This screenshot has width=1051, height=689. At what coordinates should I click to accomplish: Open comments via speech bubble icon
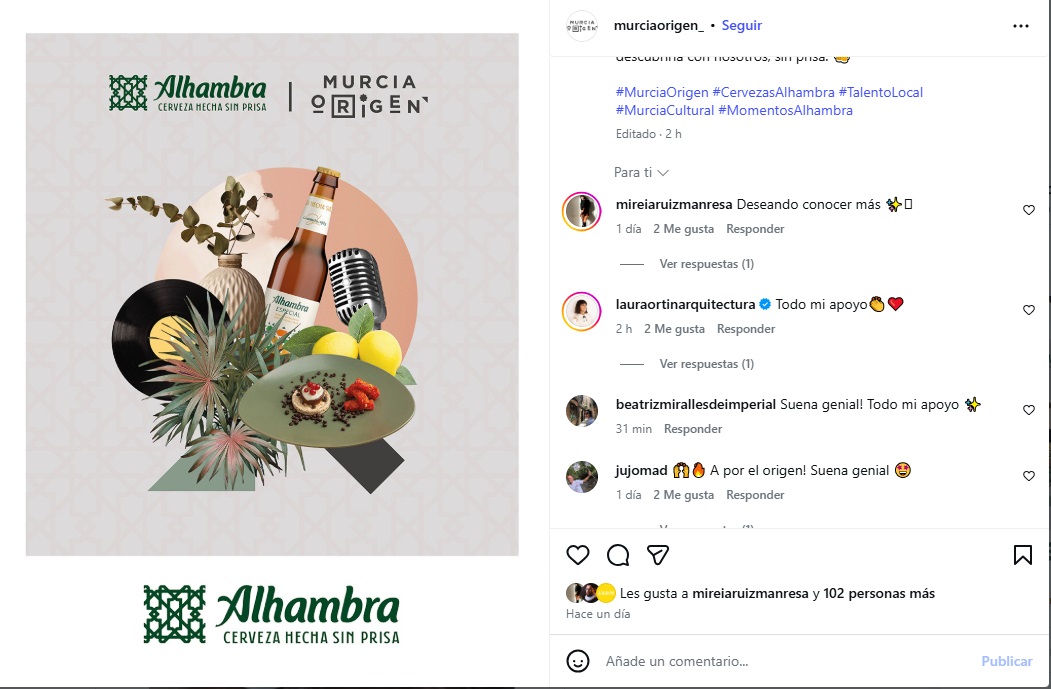coord(618,555)
